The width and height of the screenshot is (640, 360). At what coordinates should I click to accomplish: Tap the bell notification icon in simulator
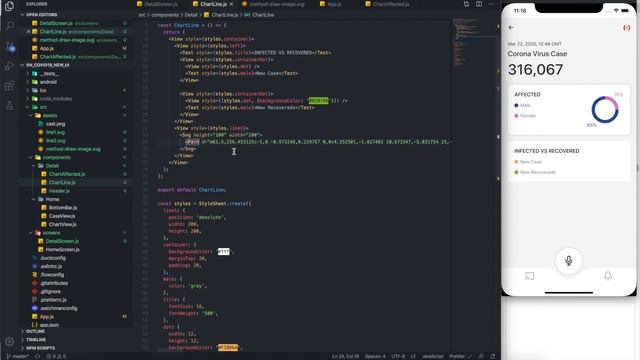pos(608,276)
